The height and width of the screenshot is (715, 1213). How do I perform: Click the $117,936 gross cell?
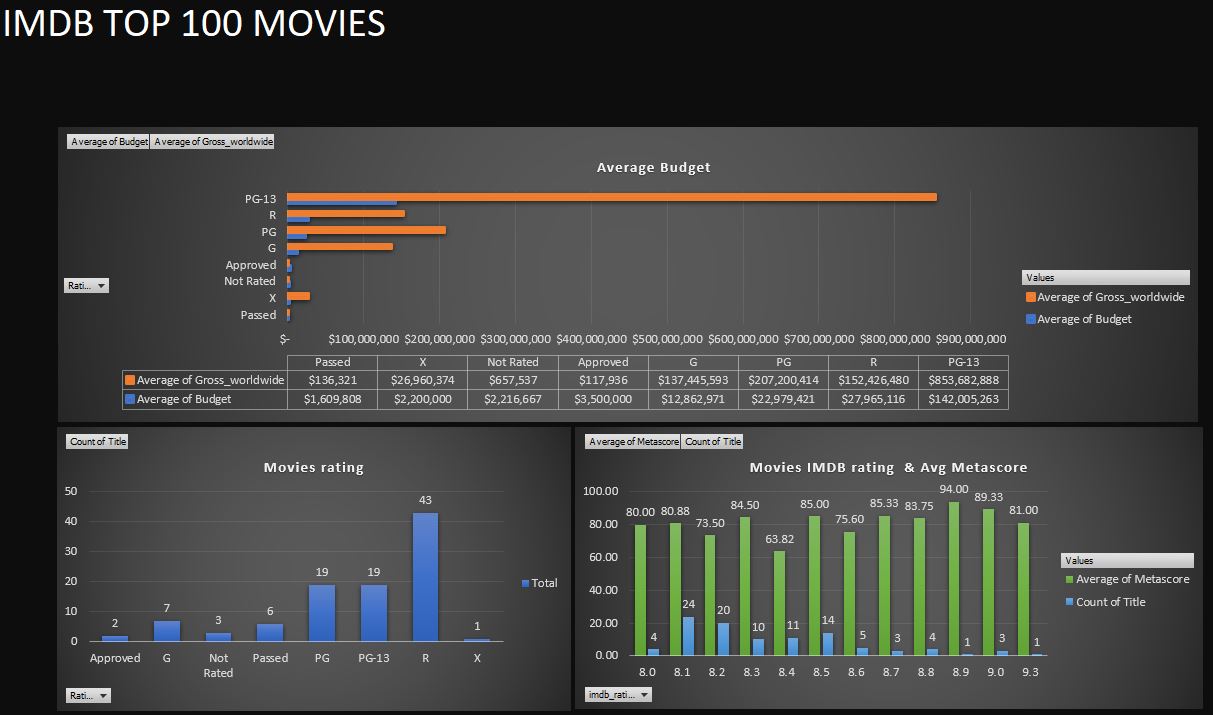[x=603, y=380]
